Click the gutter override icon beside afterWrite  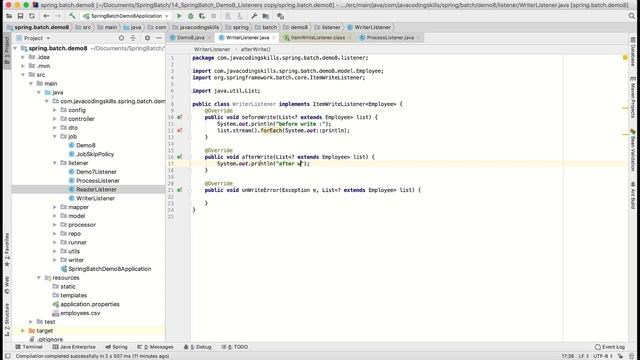tap(180, 157)
